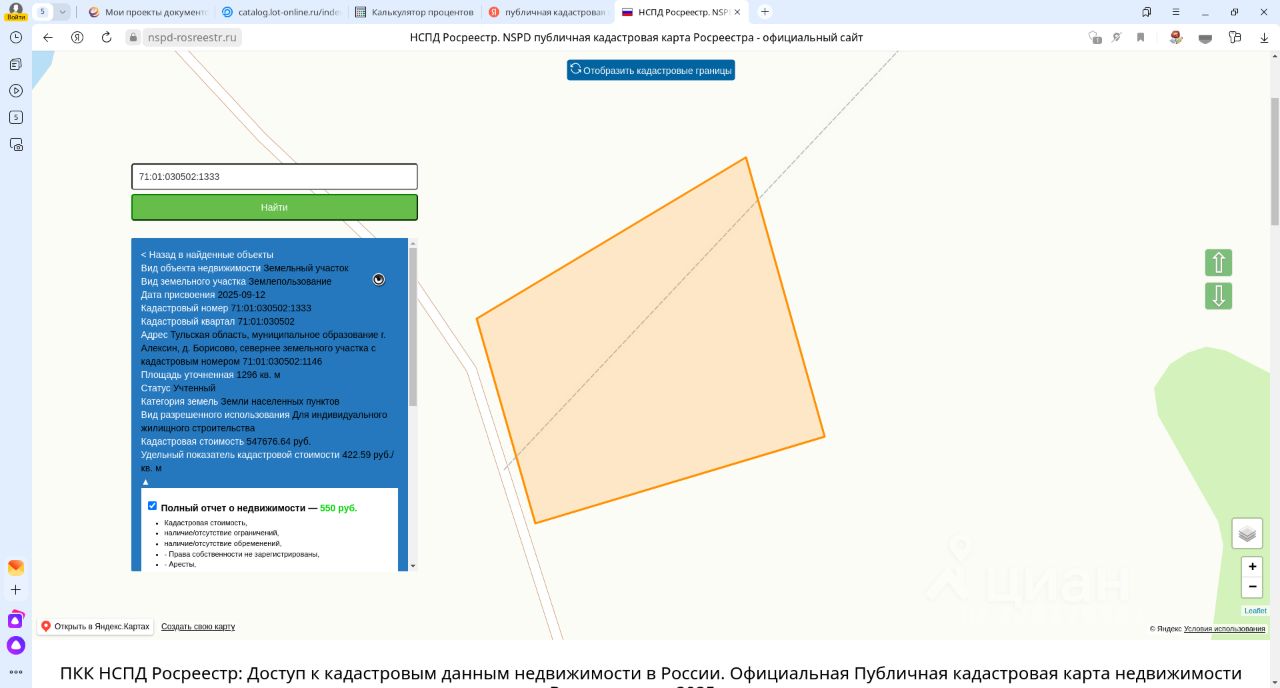This screenshot has height=688, width=1280.
Task: Go back via Назад в найденные объекты link
Action: 207,255
